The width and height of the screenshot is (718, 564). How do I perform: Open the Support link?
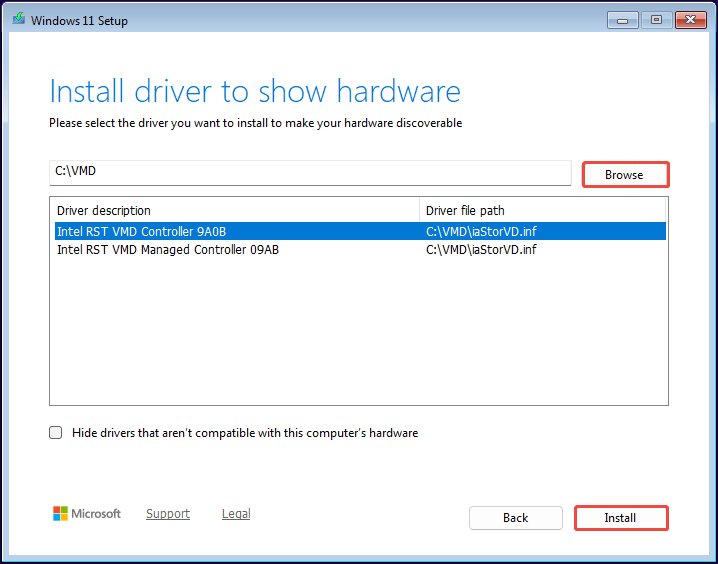[168, 514]
